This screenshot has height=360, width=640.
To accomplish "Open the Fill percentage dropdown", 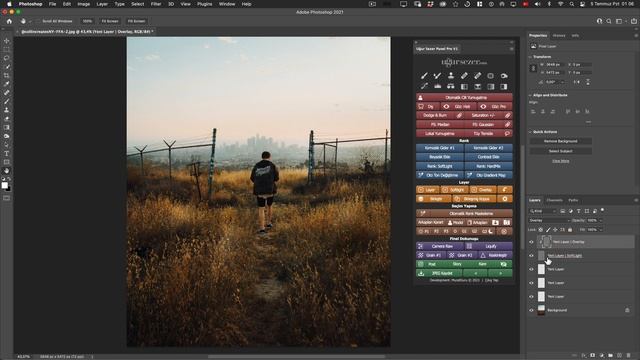I will click(x=600, y=230).
